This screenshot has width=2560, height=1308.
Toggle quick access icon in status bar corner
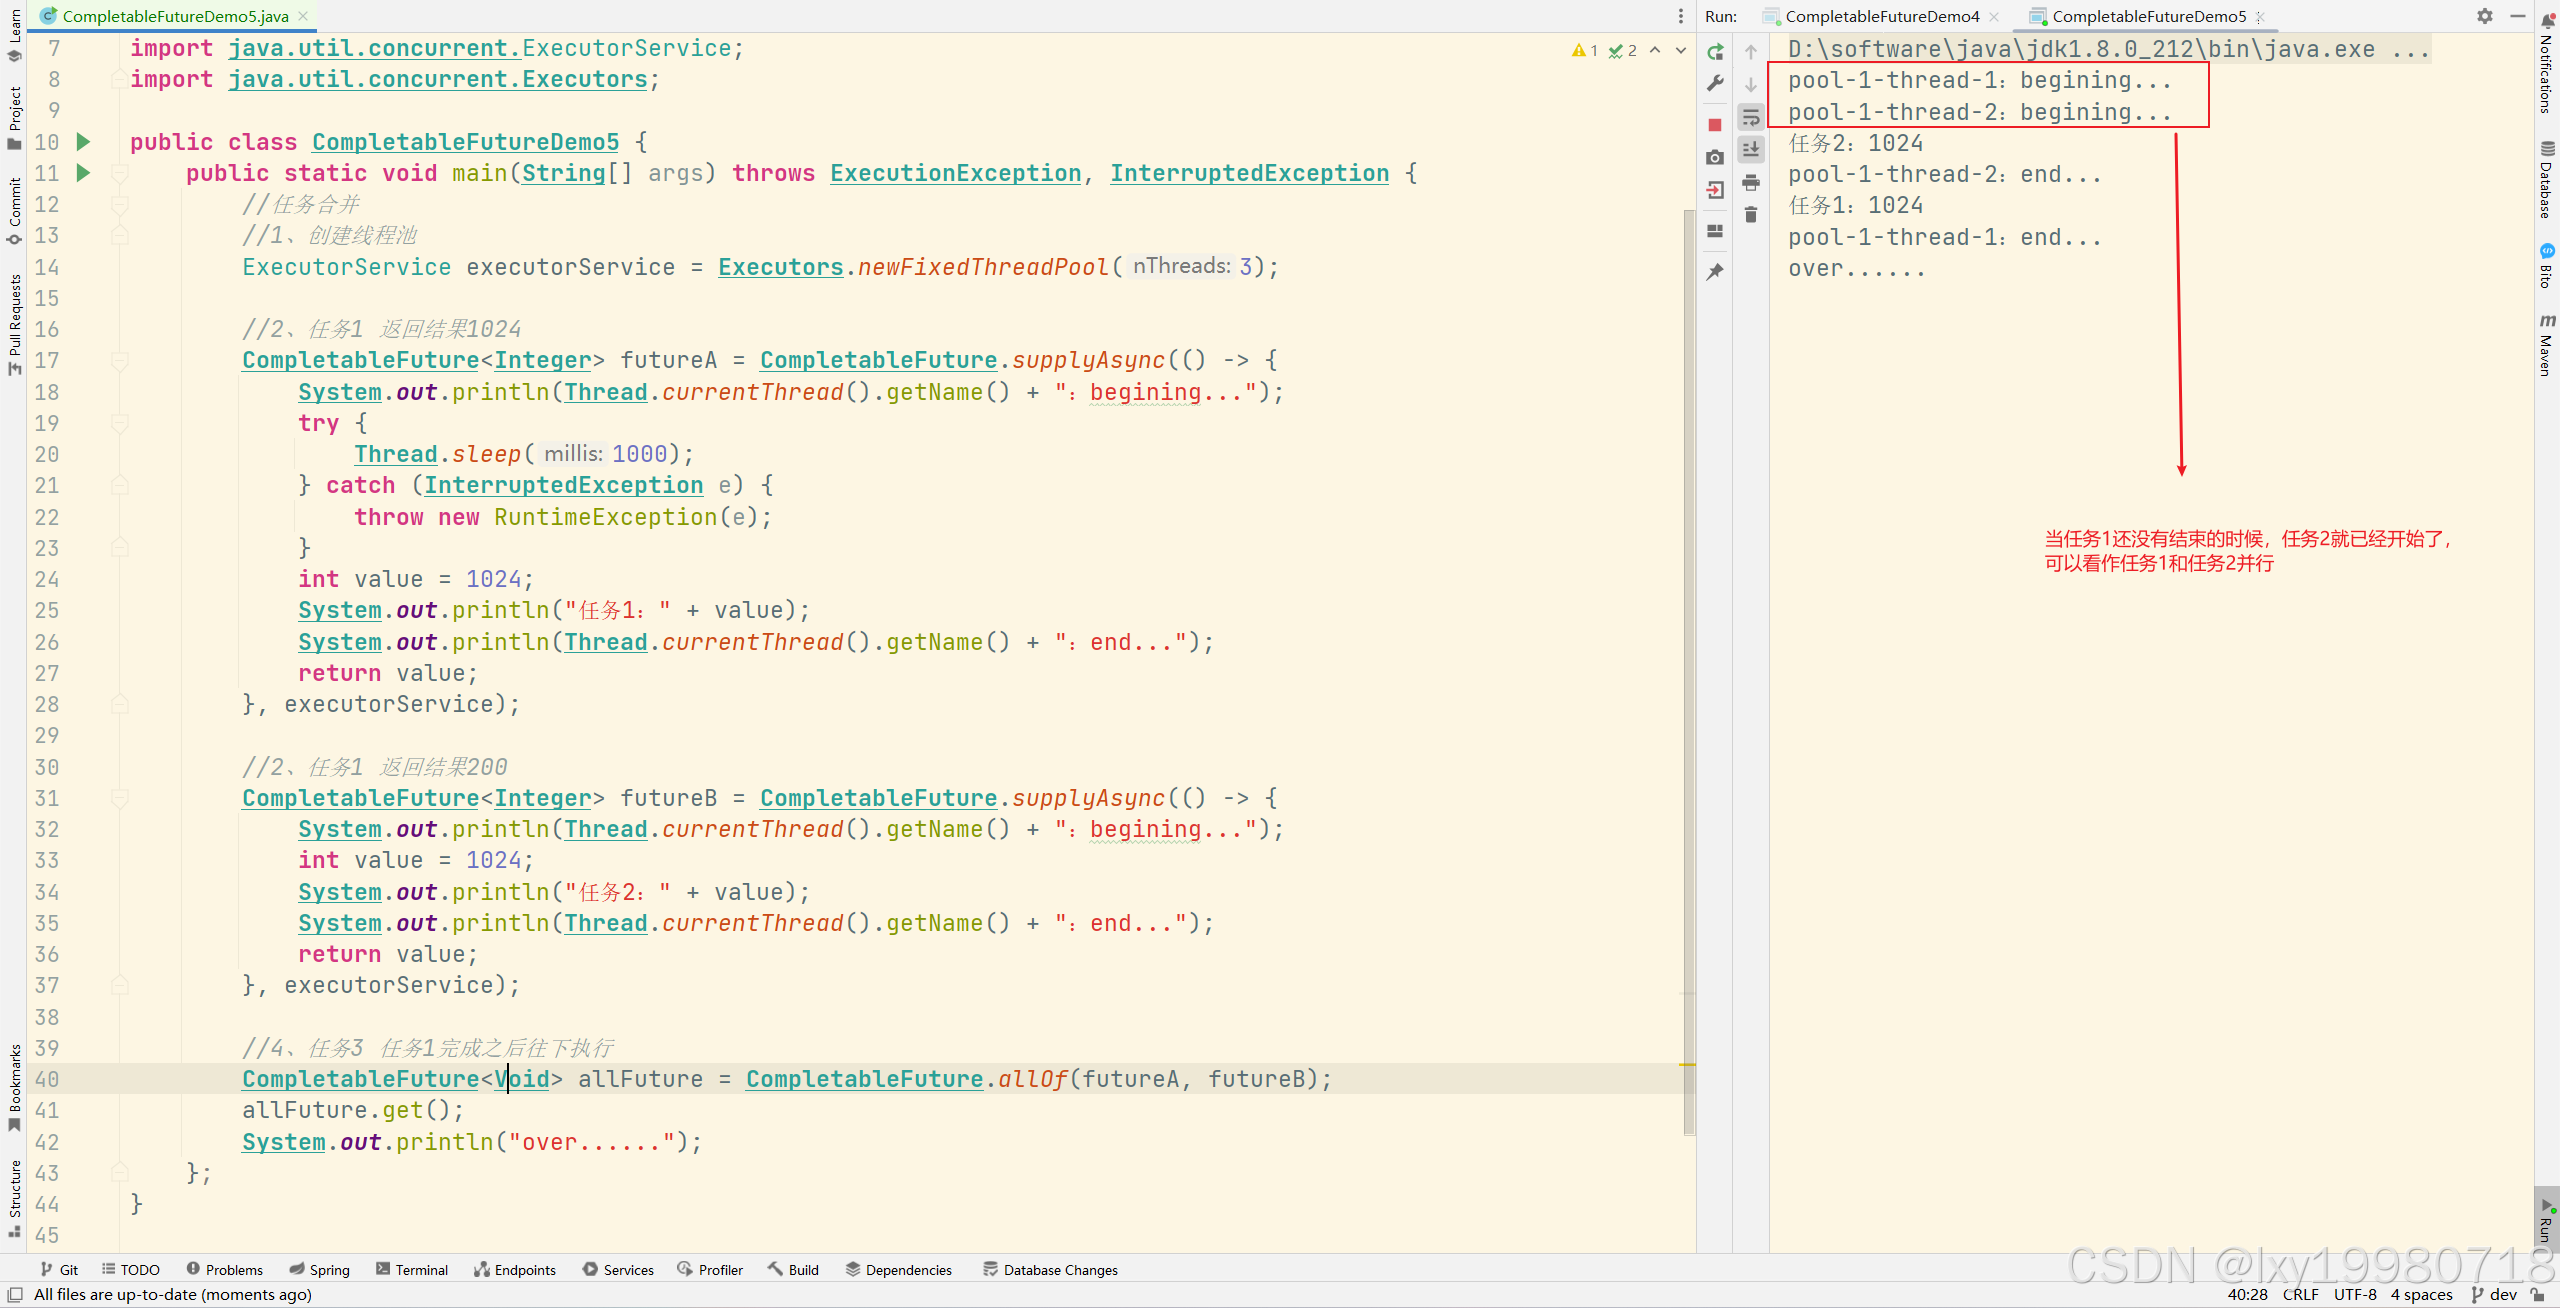coord(15,1294)
